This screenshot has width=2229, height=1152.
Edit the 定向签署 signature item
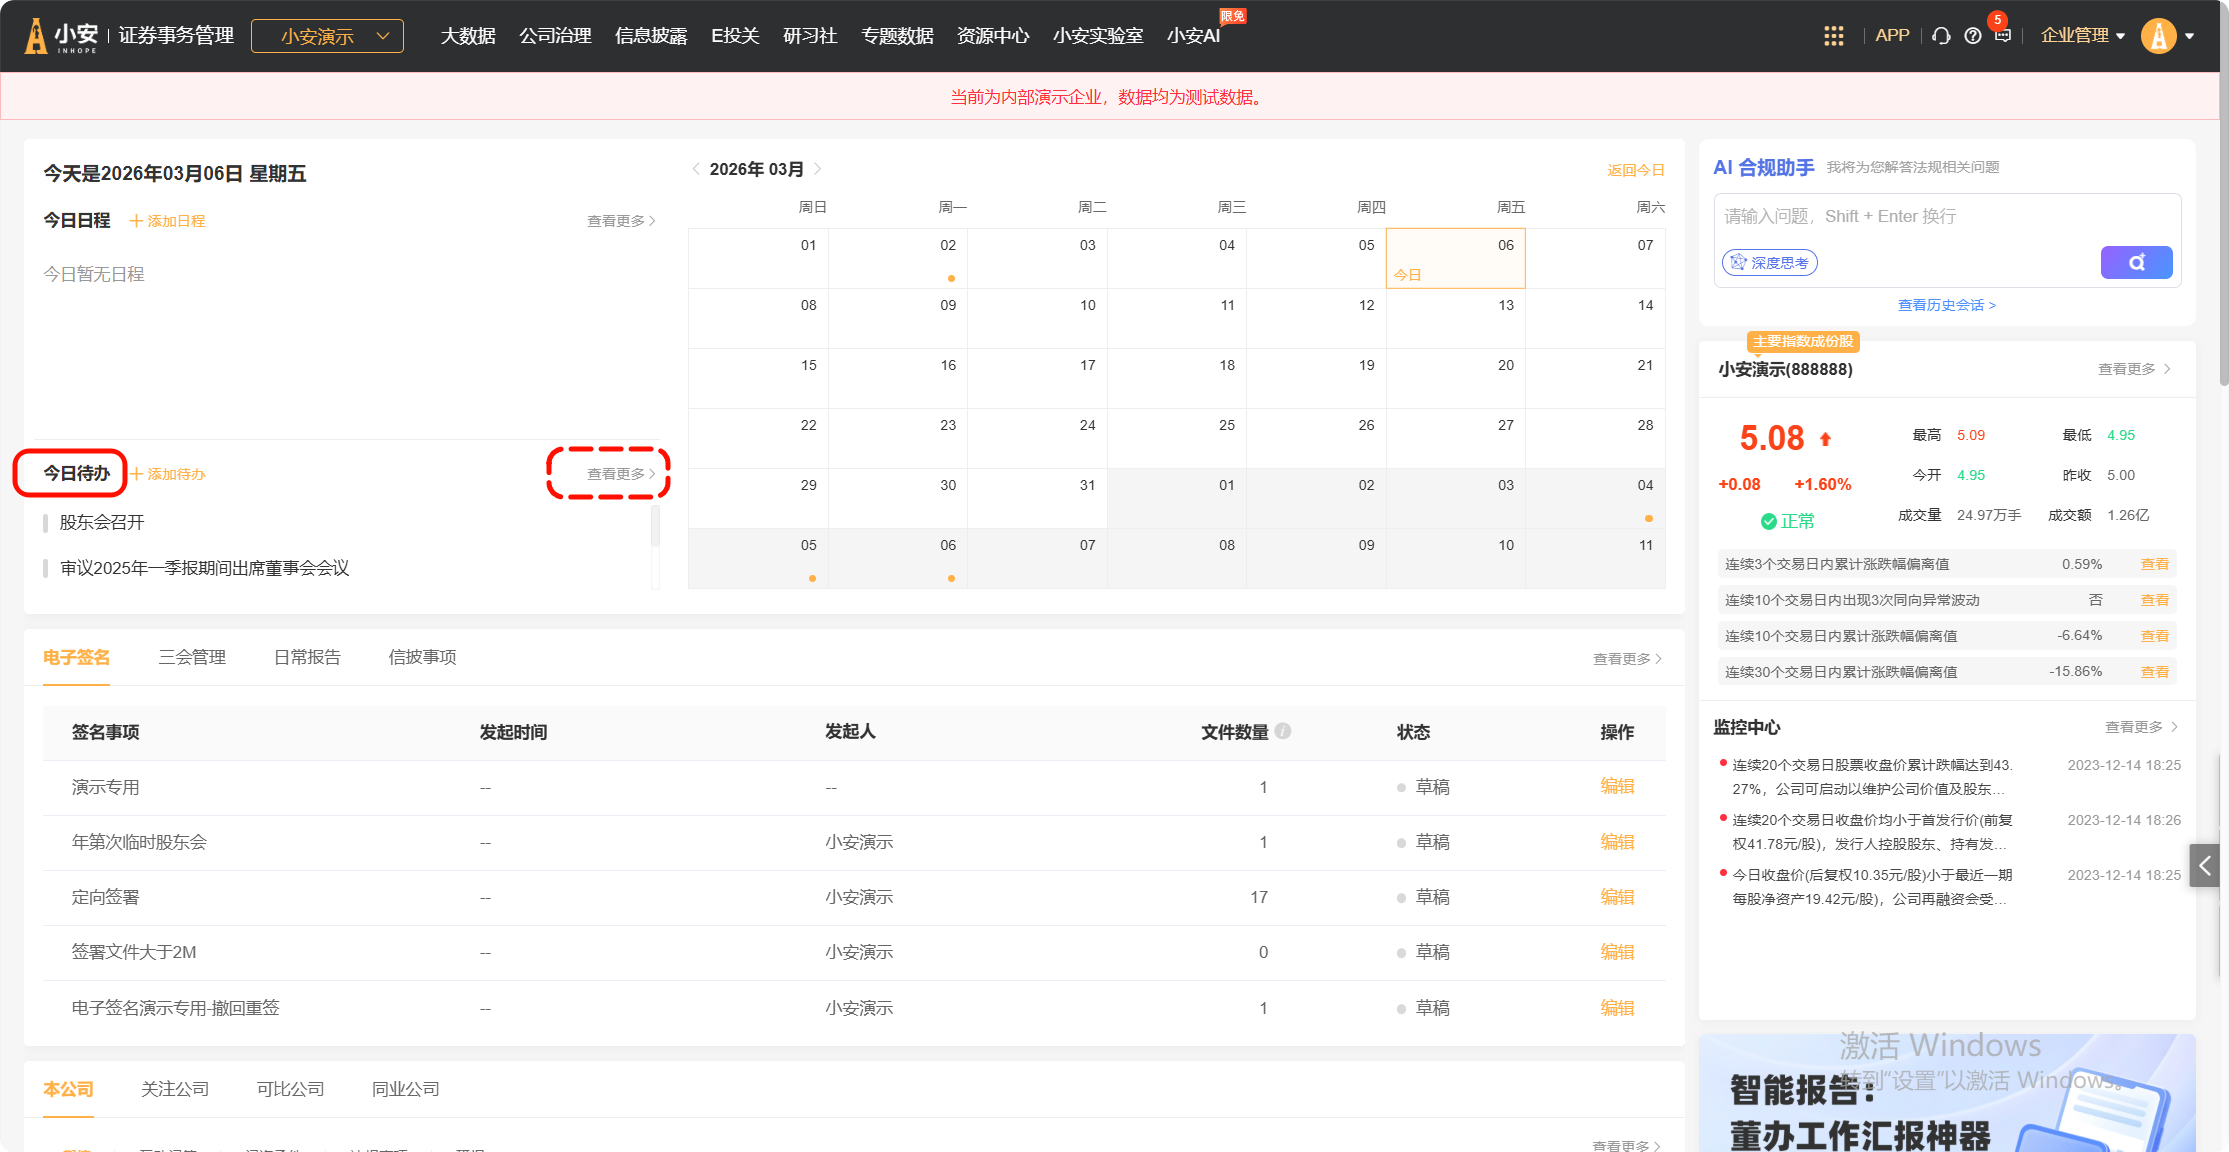(1616, 897)
